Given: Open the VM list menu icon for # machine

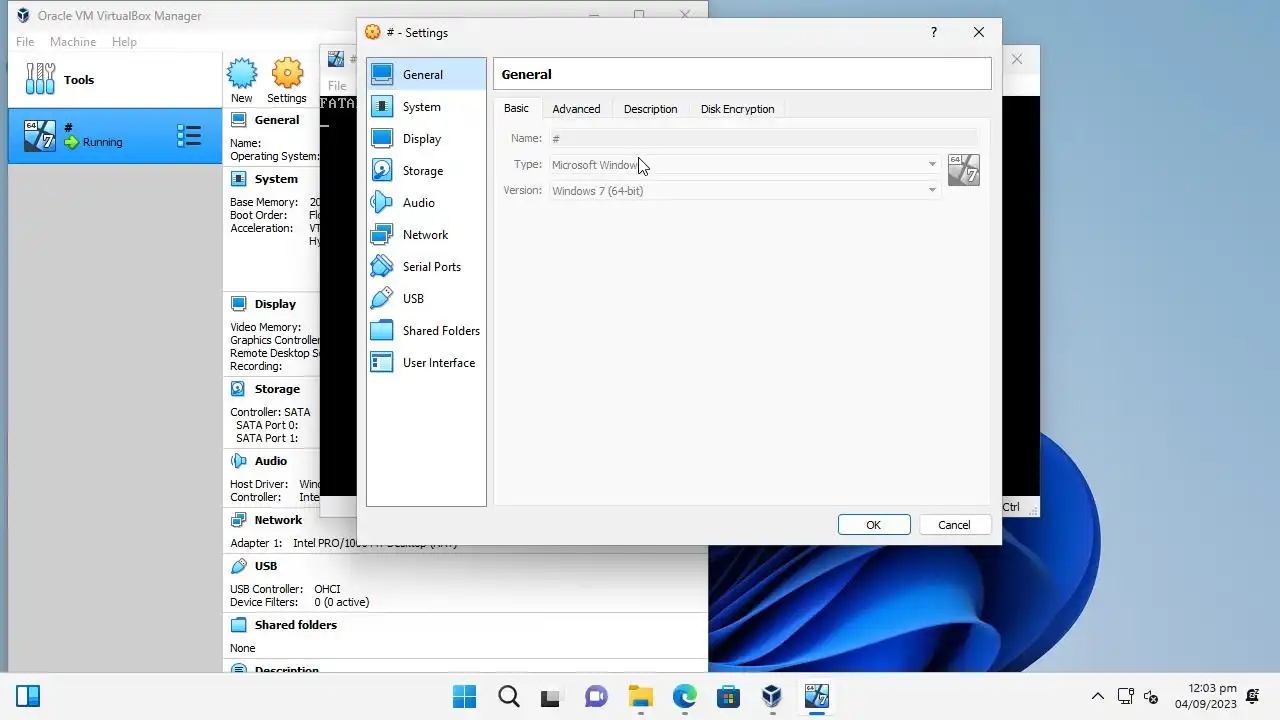Looking at the screenshot, I should 189,136.
